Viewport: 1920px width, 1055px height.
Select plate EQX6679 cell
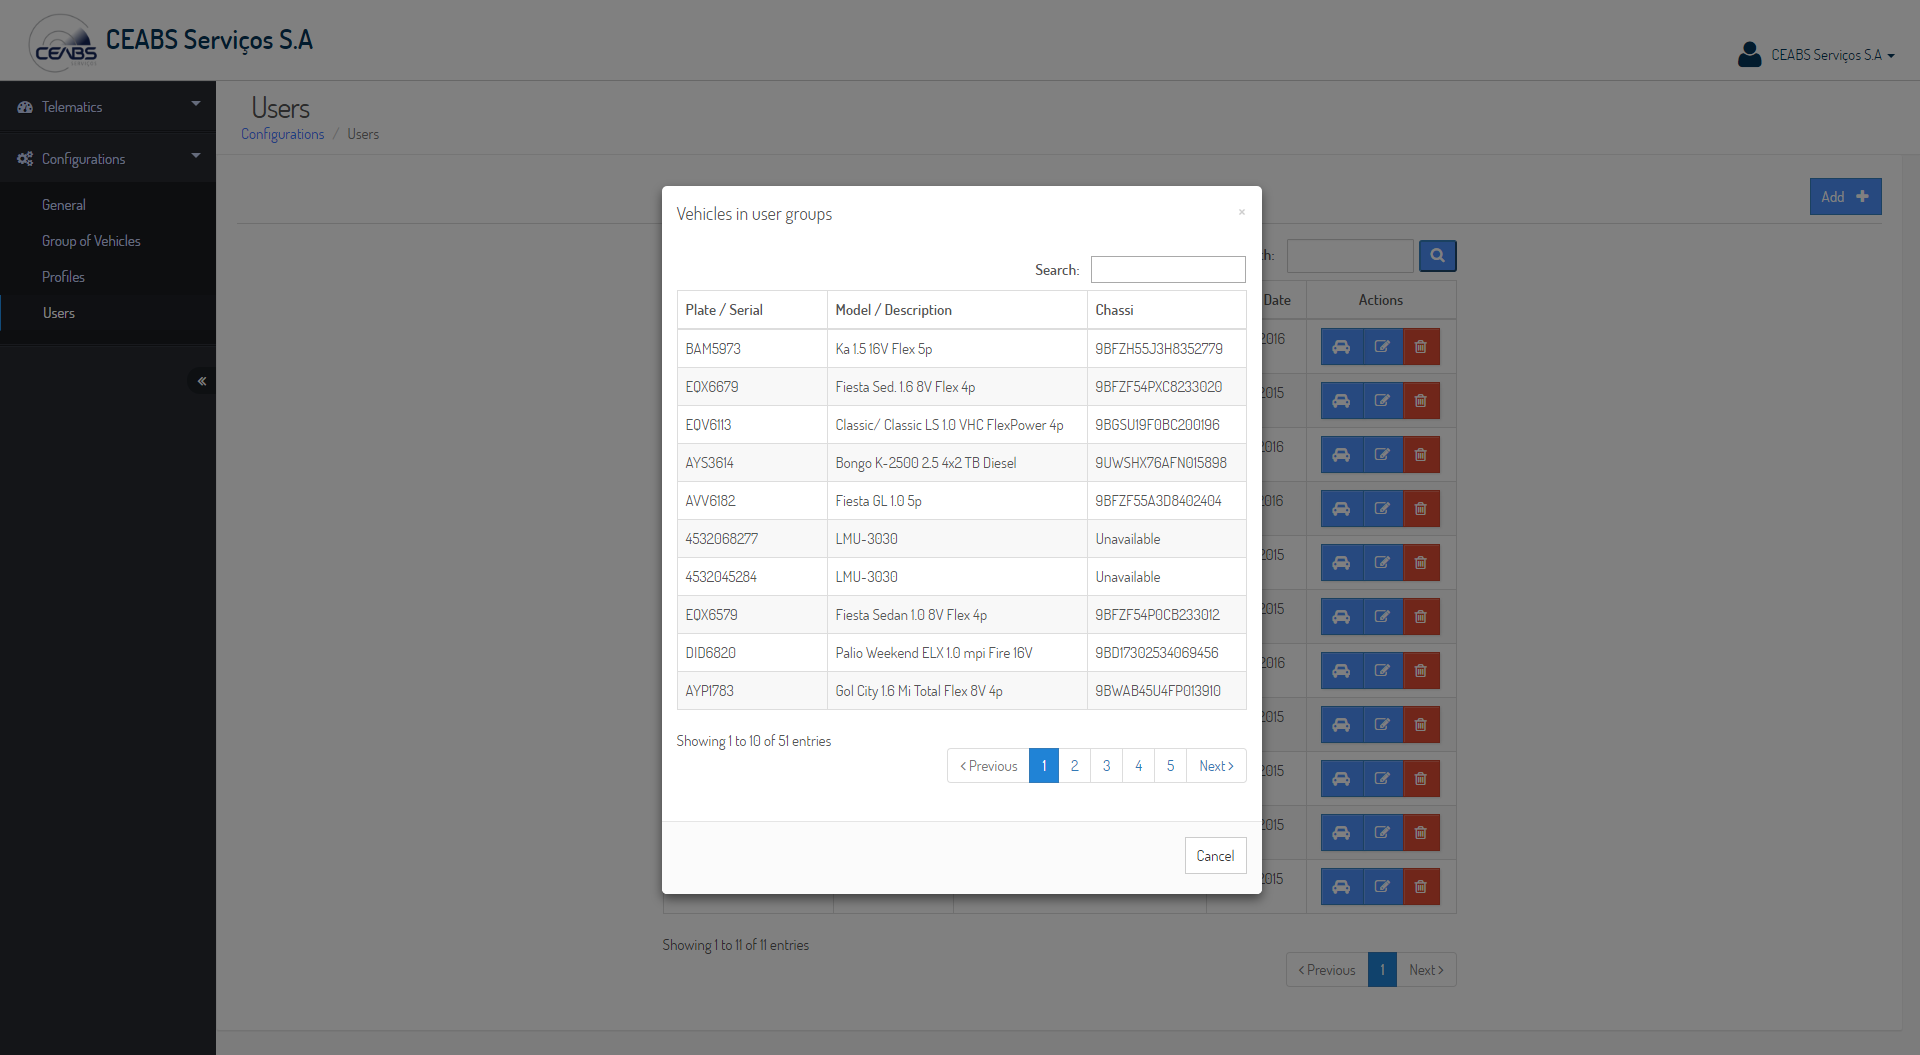(x=752, y=387)
